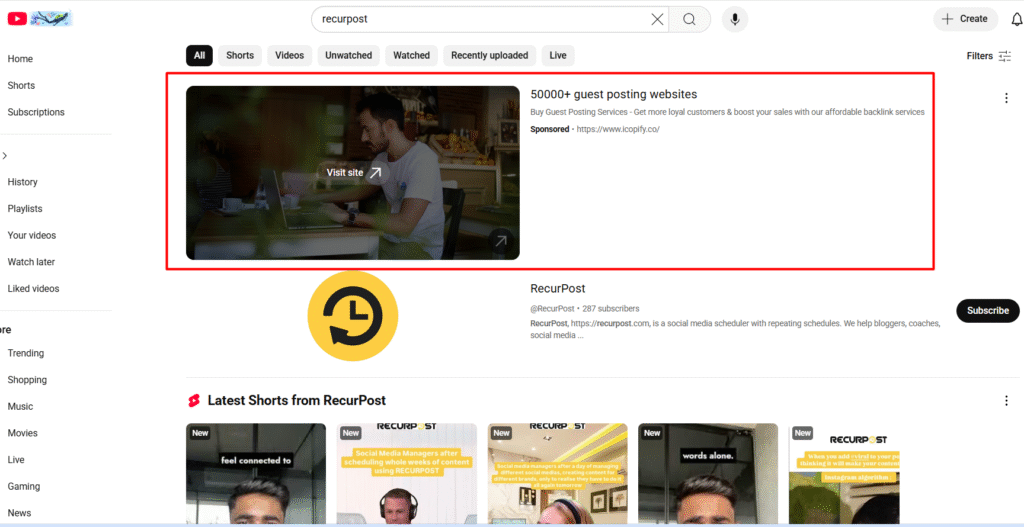This screenshot has width=1024, height=527.
Task: Open the icopify.co sponsored URL
Action: click(x=618, y=129)
